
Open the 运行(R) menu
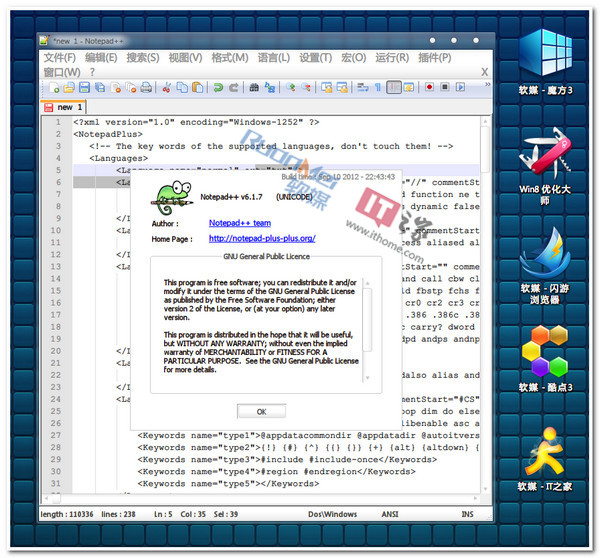[392, 58]
